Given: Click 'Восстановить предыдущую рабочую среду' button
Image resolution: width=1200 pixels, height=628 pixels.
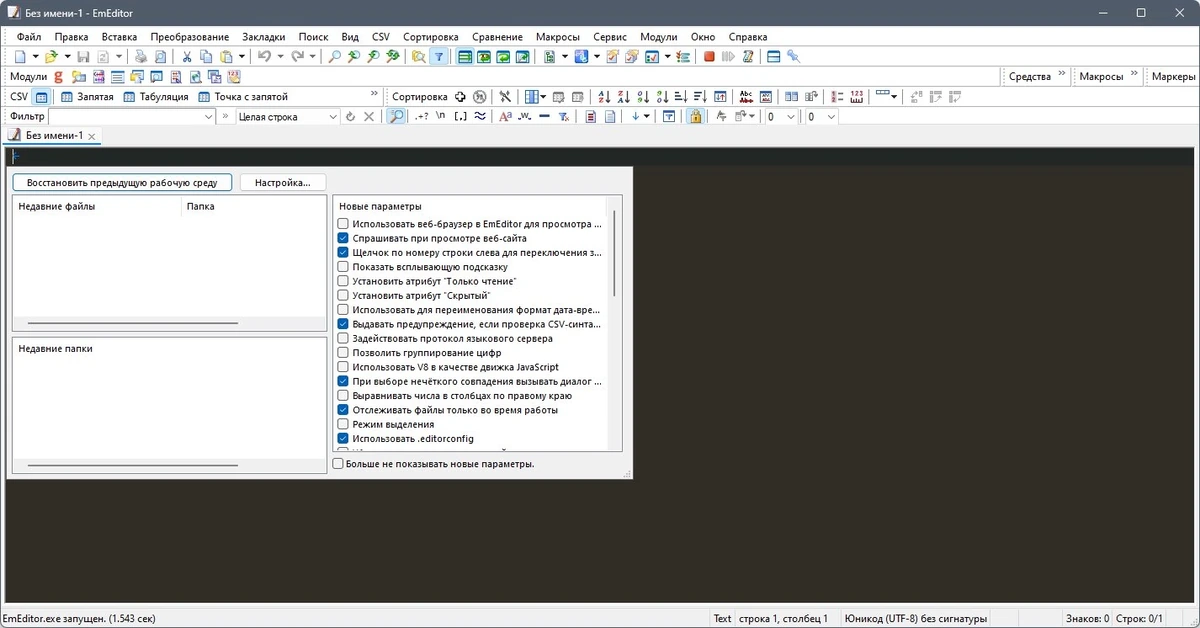Looking at the screenshot, I should (x=122, y=182).
